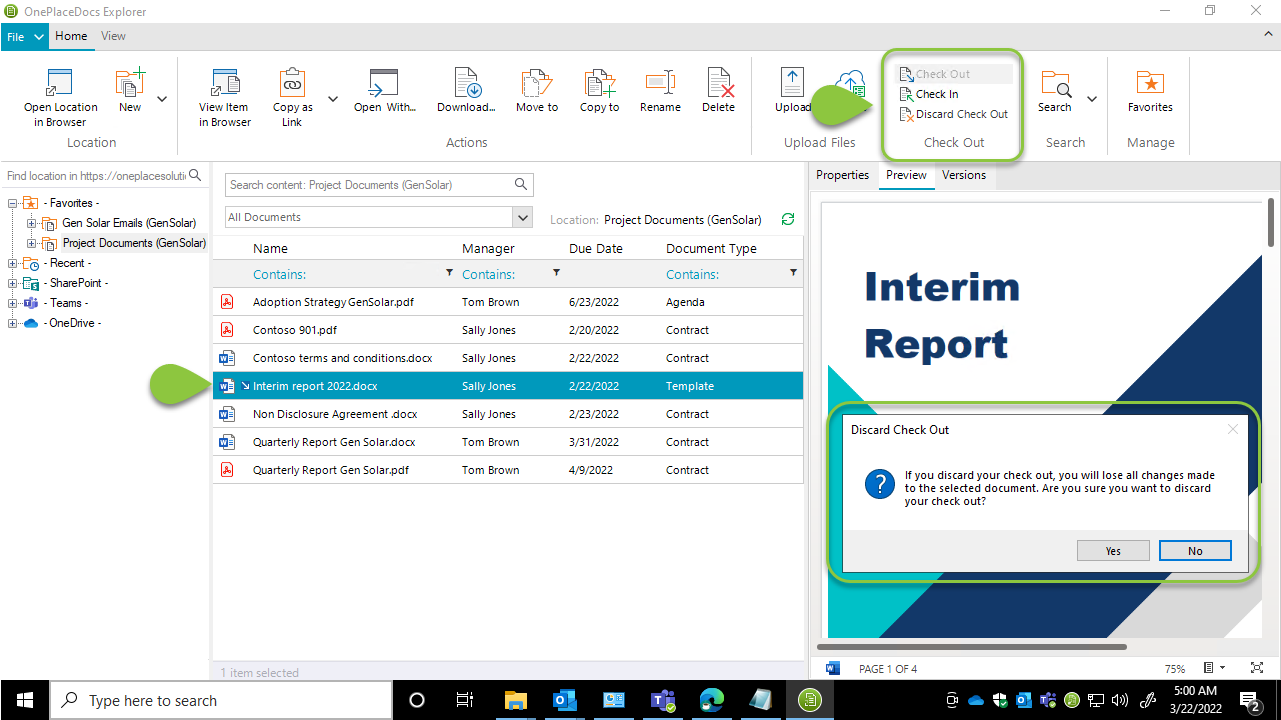Click the Favorites star icon in ribbon
Viewport: 1281px width, 720px height.
coord(1150,83)
